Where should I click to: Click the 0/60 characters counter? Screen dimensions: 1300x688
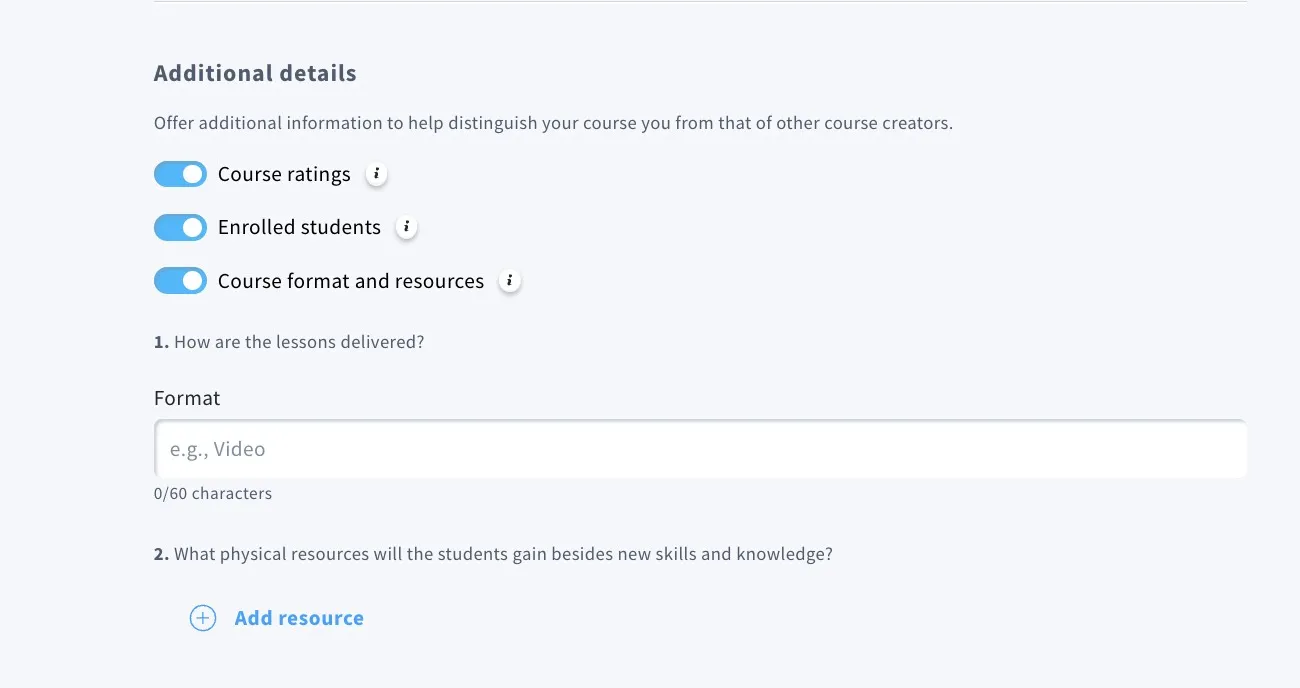pos(213,493)
